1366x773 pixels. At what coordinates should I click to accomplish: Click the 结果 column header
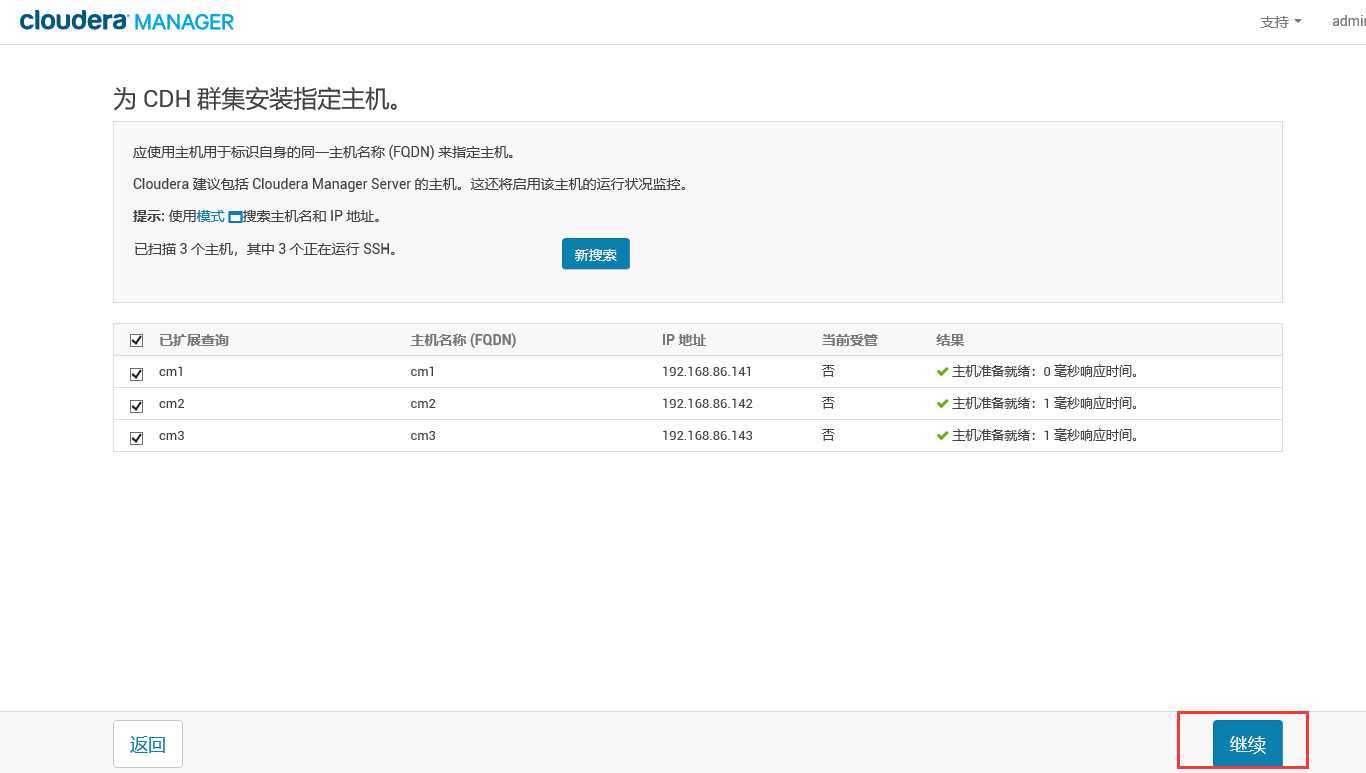[x=950, y=340]
